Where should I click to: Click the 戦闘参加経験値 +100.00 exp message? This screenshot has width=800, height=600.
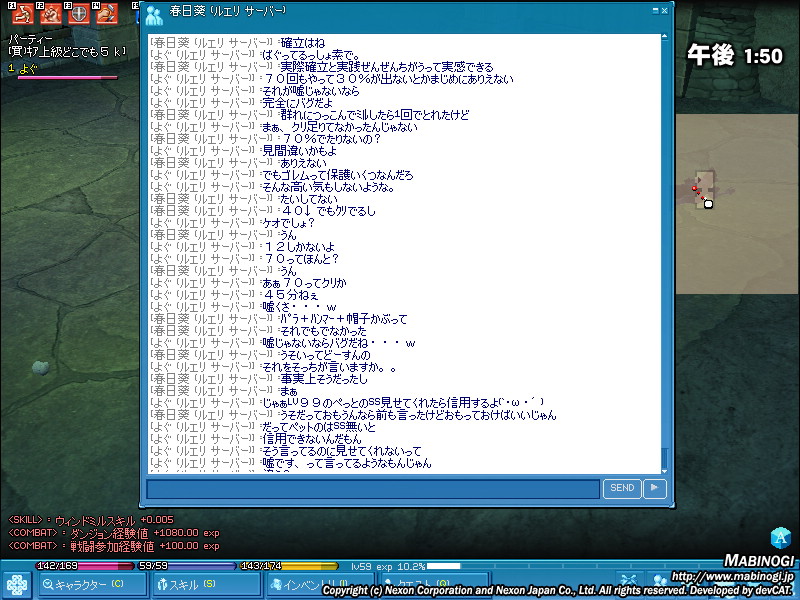click(x=114, y=546)
